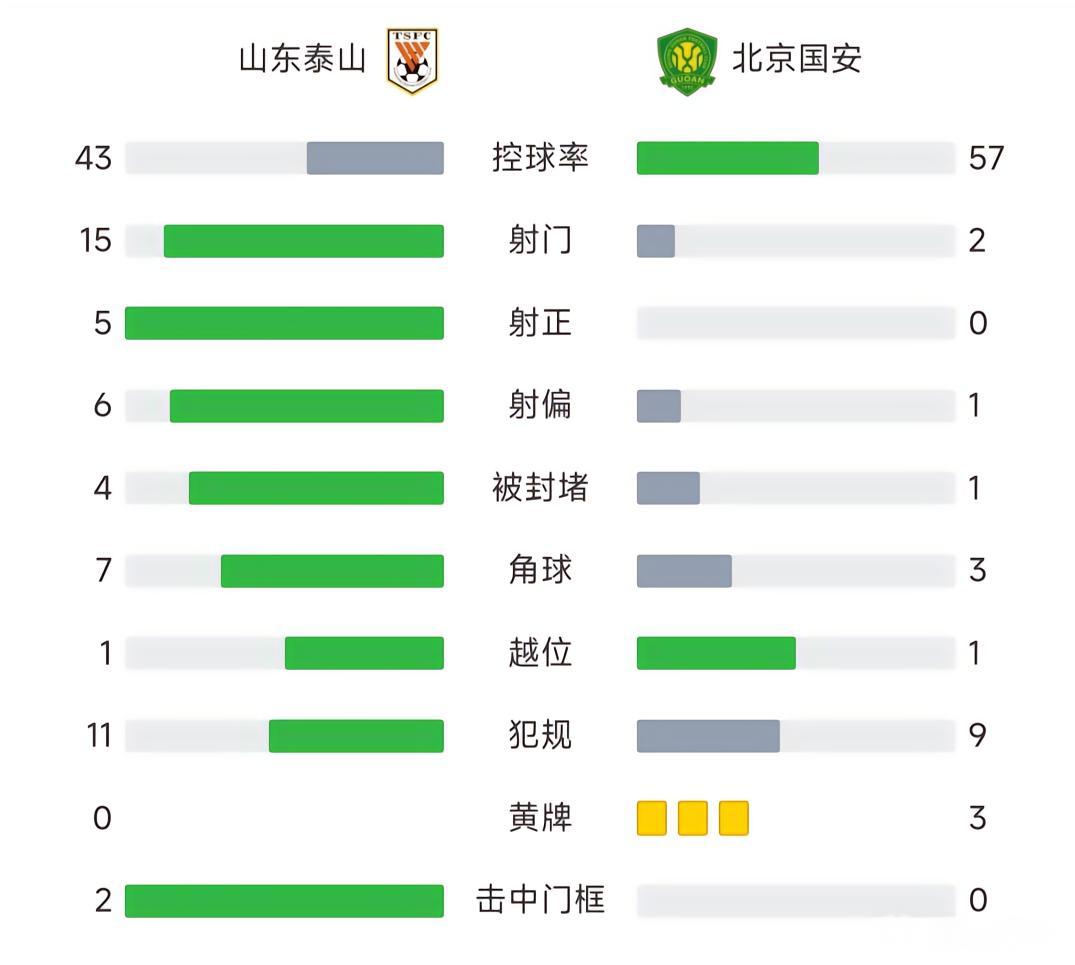Click the 被封堵 blocked shots label

pyautogui.click(x=540, y=488)
